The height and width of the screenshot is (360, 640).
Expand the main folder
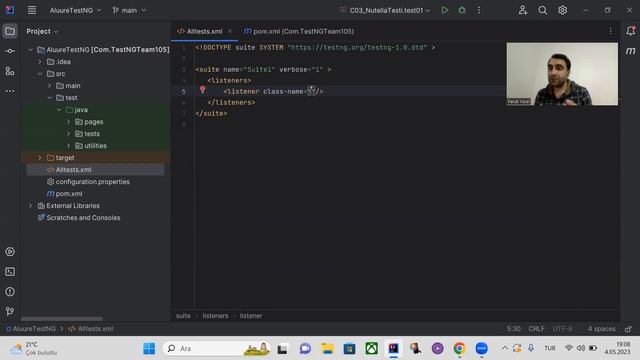[x=50, y=86]
